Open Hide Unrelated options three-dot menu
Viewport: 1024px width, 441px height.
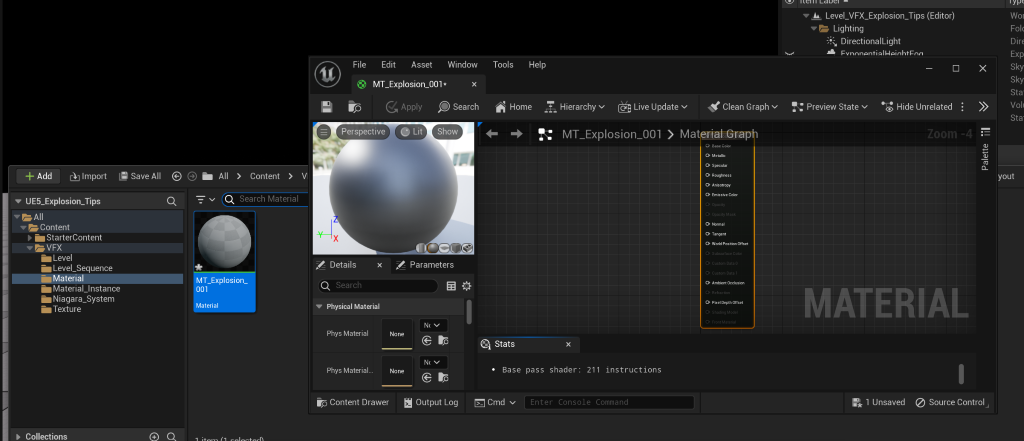click(963, 106)
